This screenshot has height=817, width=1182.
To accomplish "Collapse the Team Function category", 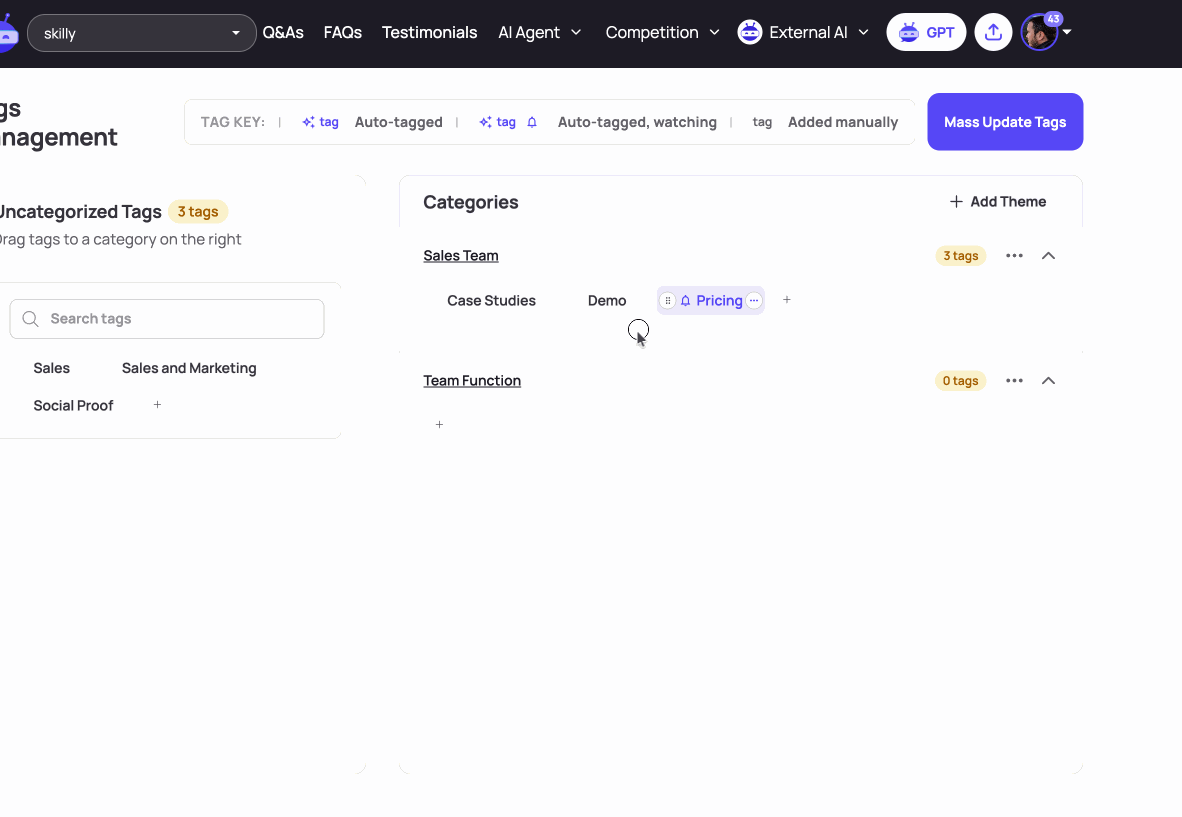I will tap(1048, 381).
